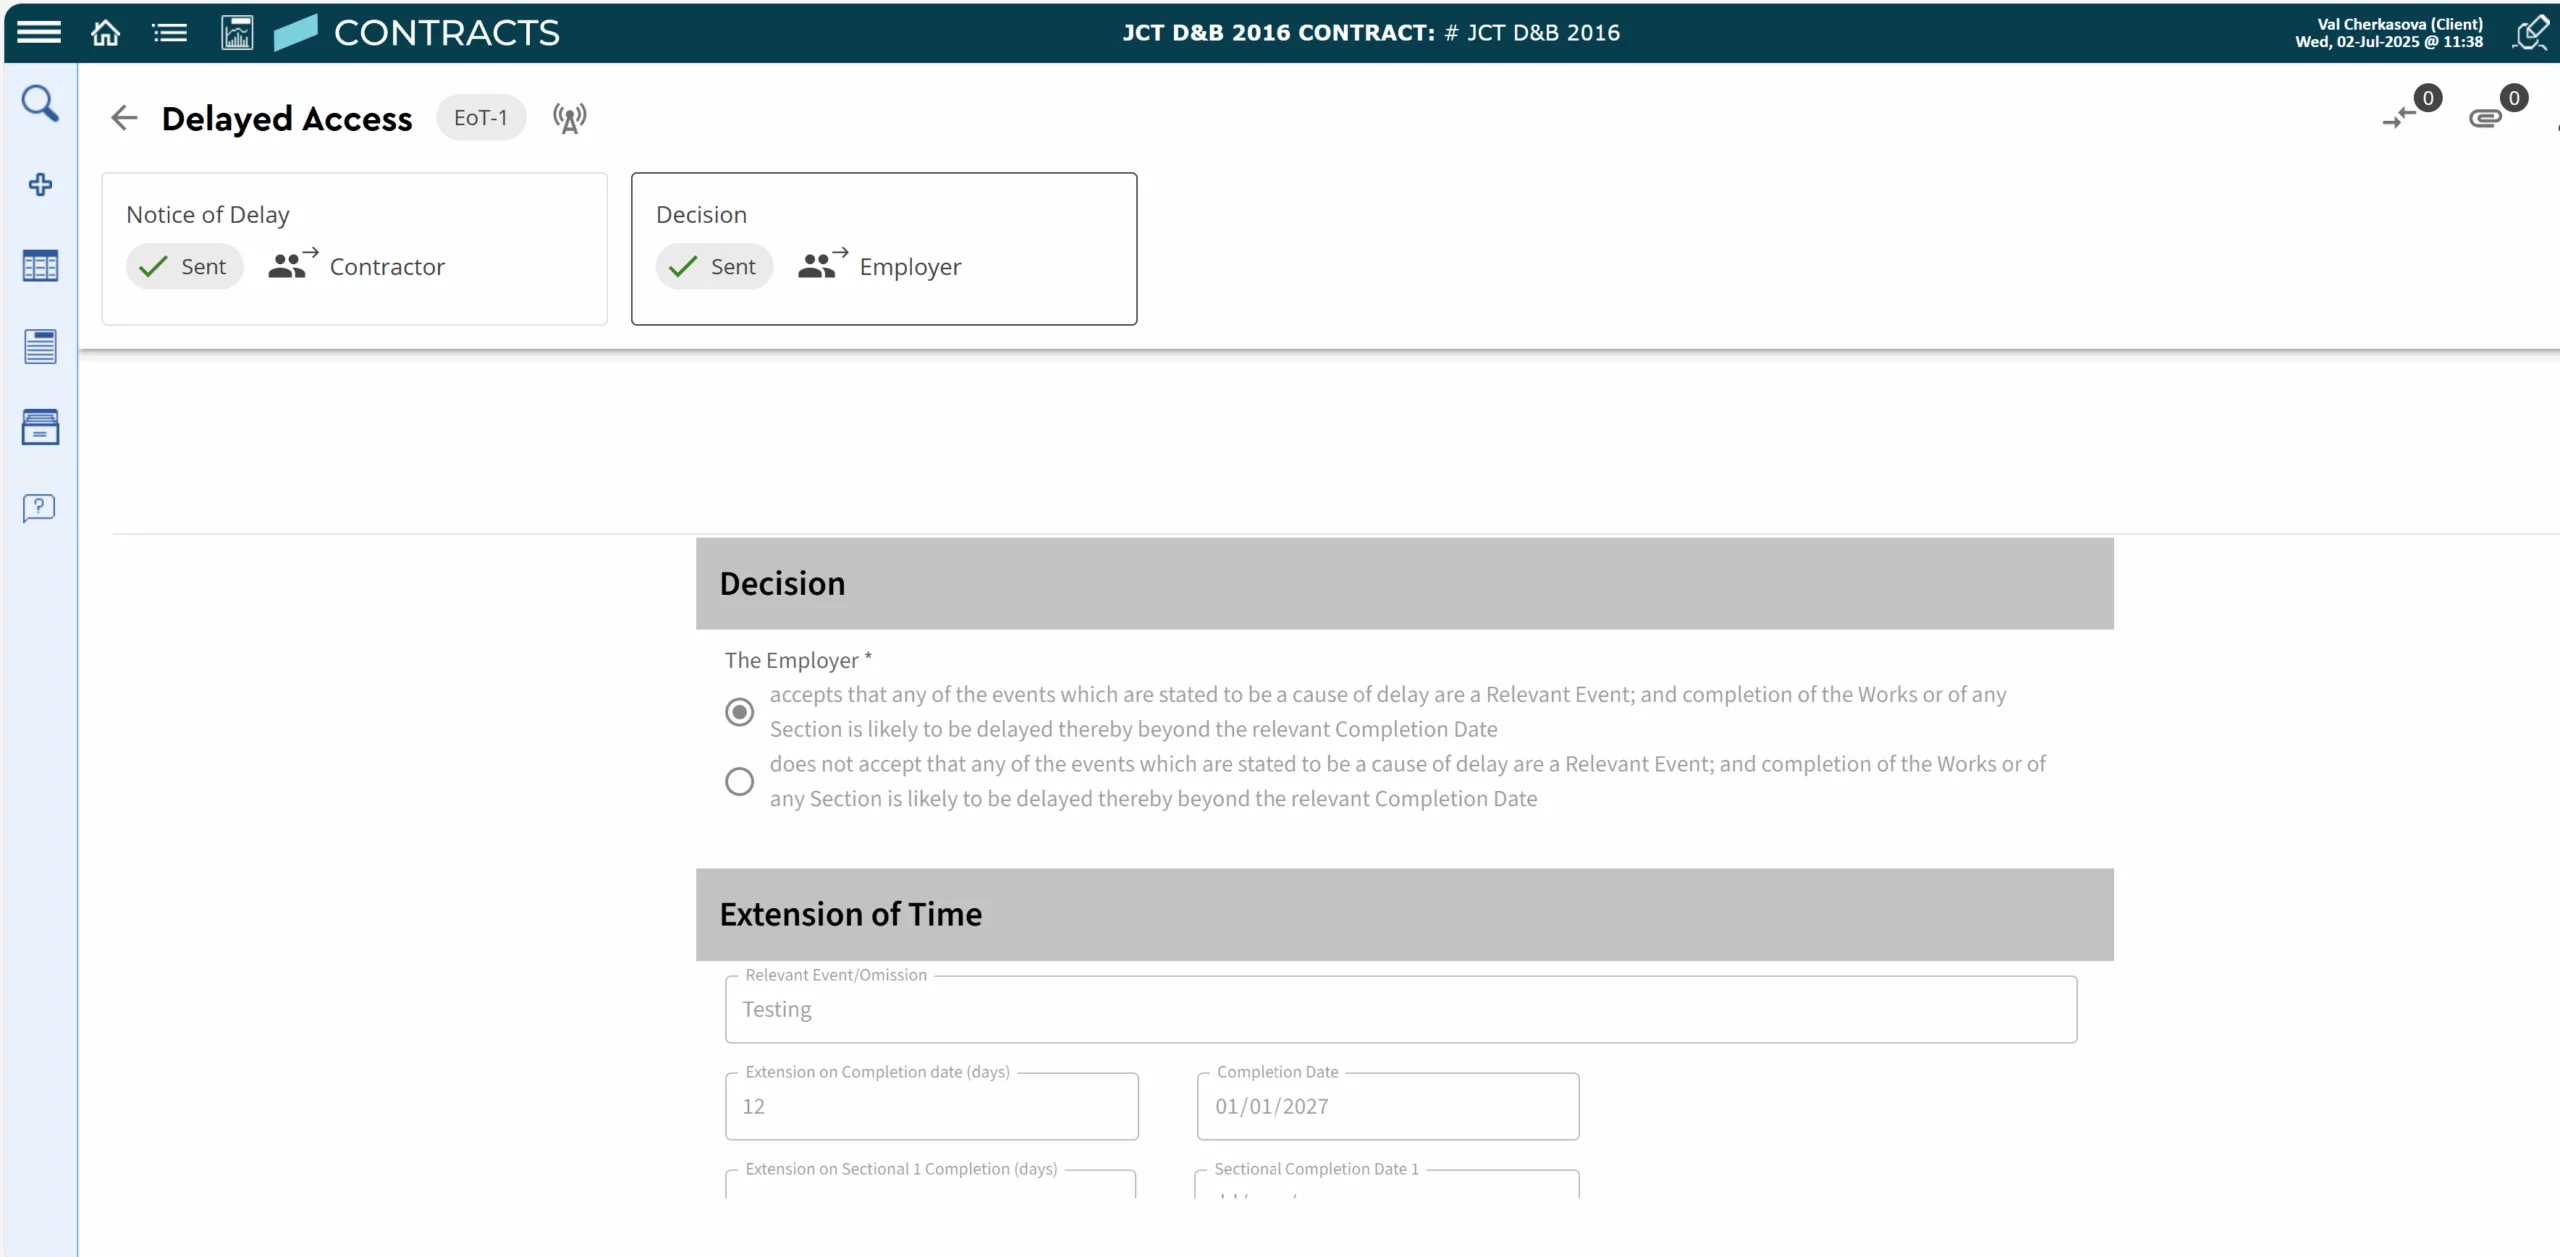Switch to the Notice of Delay card
Screen dimensions: 2560x1257
pyautogui.click(x=354, y=248)
